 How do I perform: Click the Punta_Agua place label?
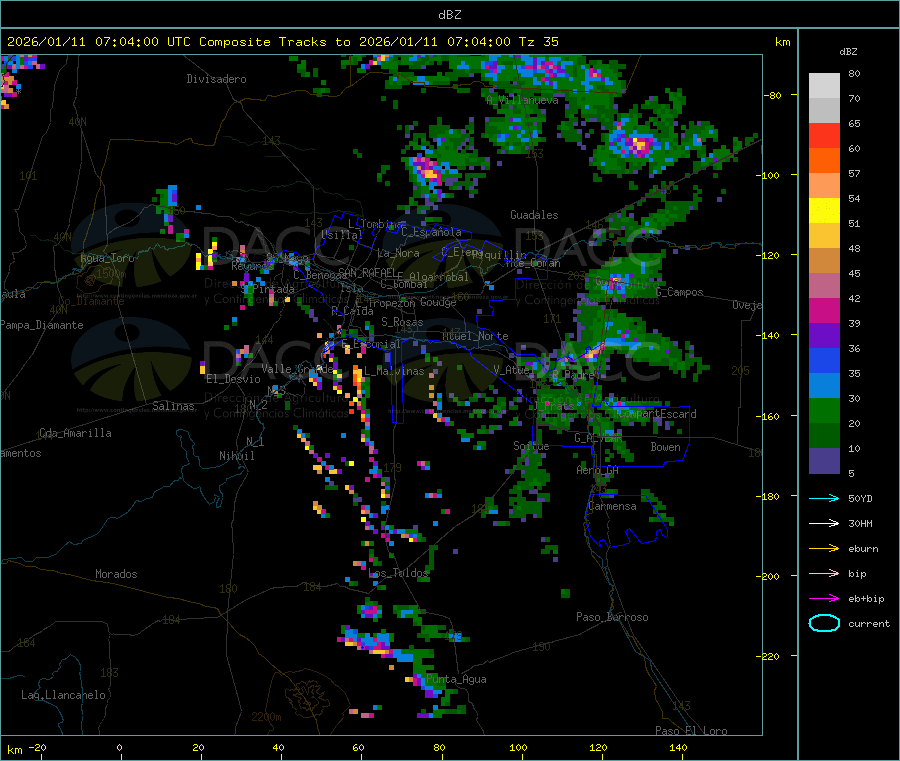point(456,680)
